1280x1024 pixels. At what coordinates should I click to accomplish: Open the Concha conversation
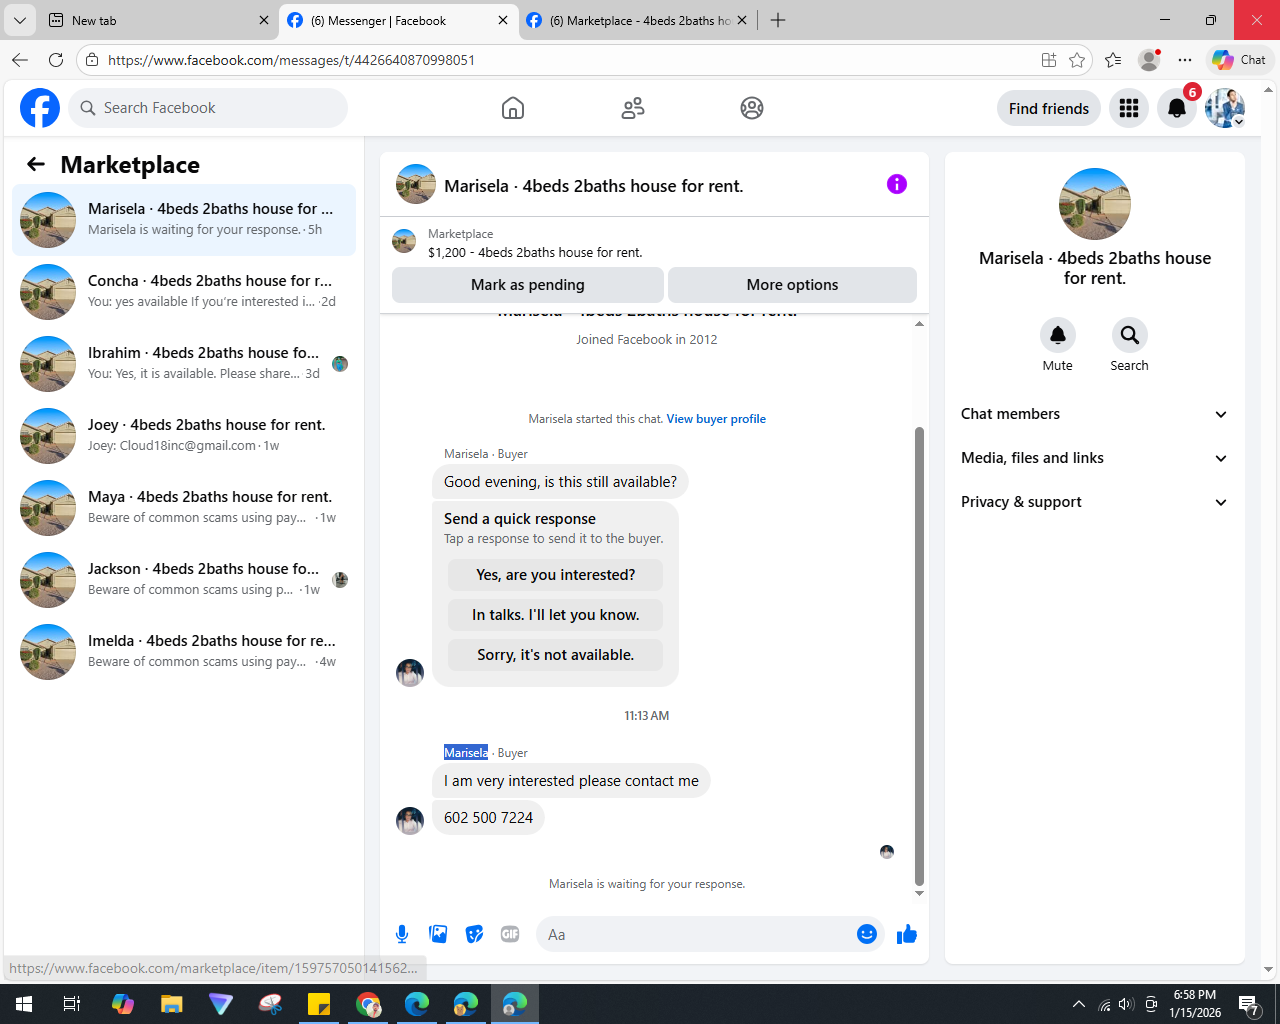[184, 292]
